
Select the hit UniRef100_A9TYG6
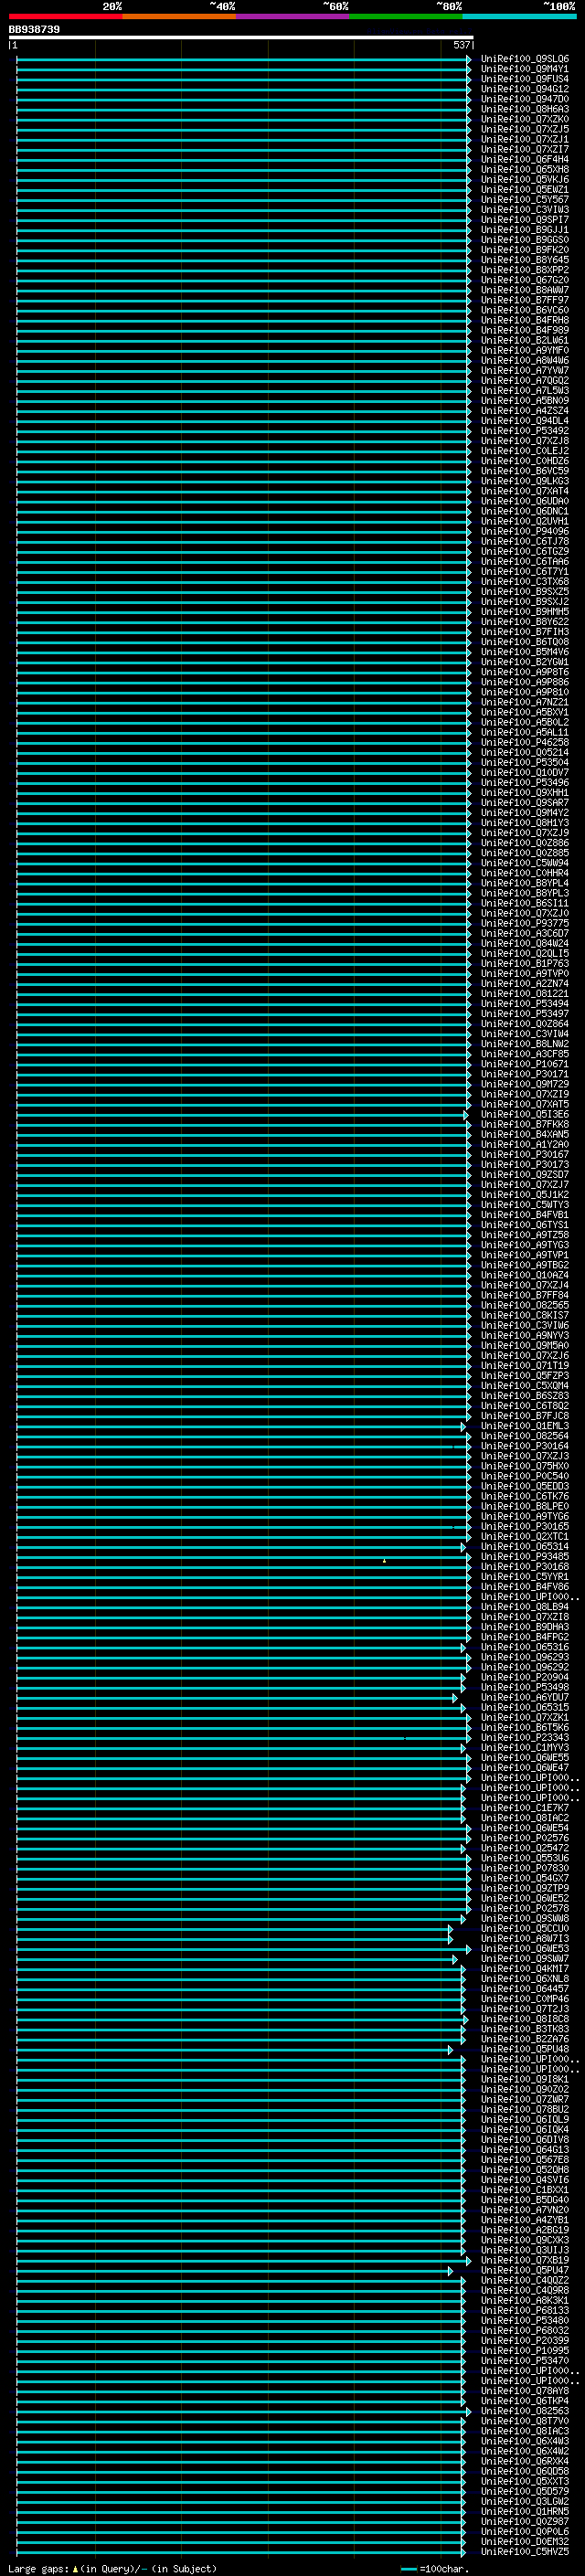(524, 1516)
